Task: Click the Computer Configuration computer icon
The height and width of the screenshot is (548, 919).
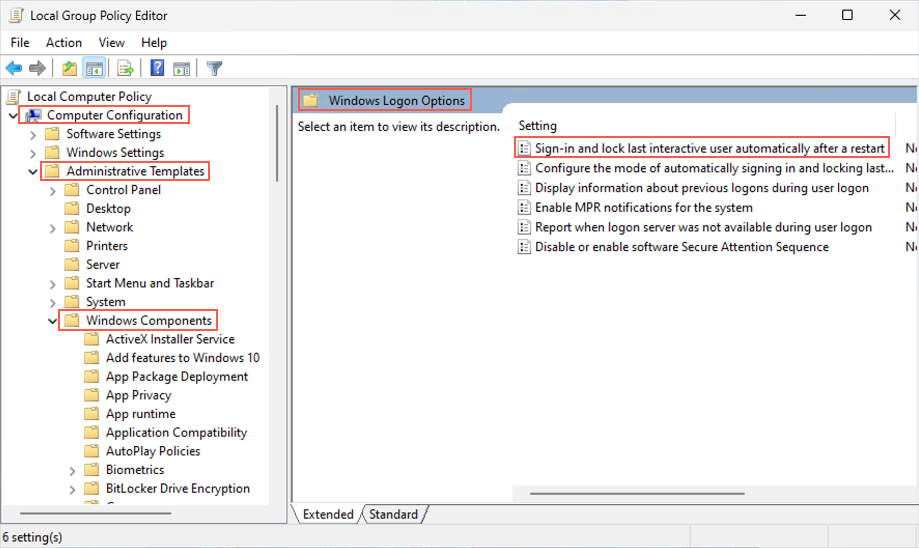Action: coord(33,115)
